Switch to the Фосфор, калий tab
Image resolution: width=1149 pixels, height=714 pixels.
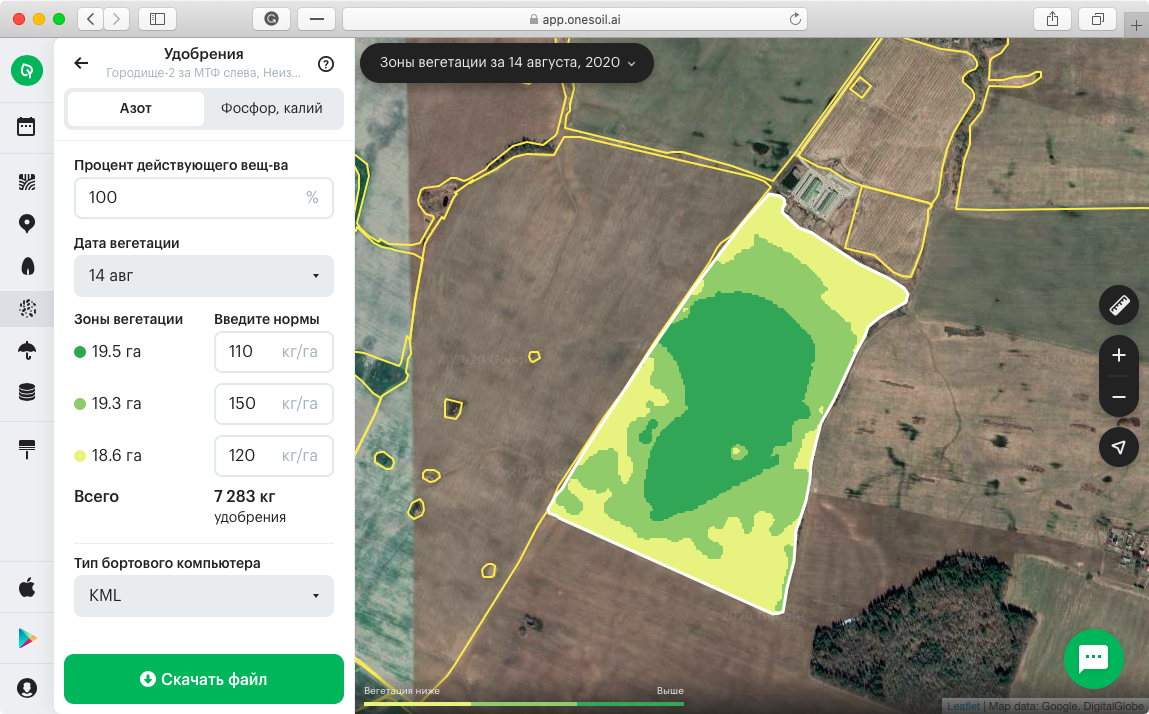click(272, 108)
